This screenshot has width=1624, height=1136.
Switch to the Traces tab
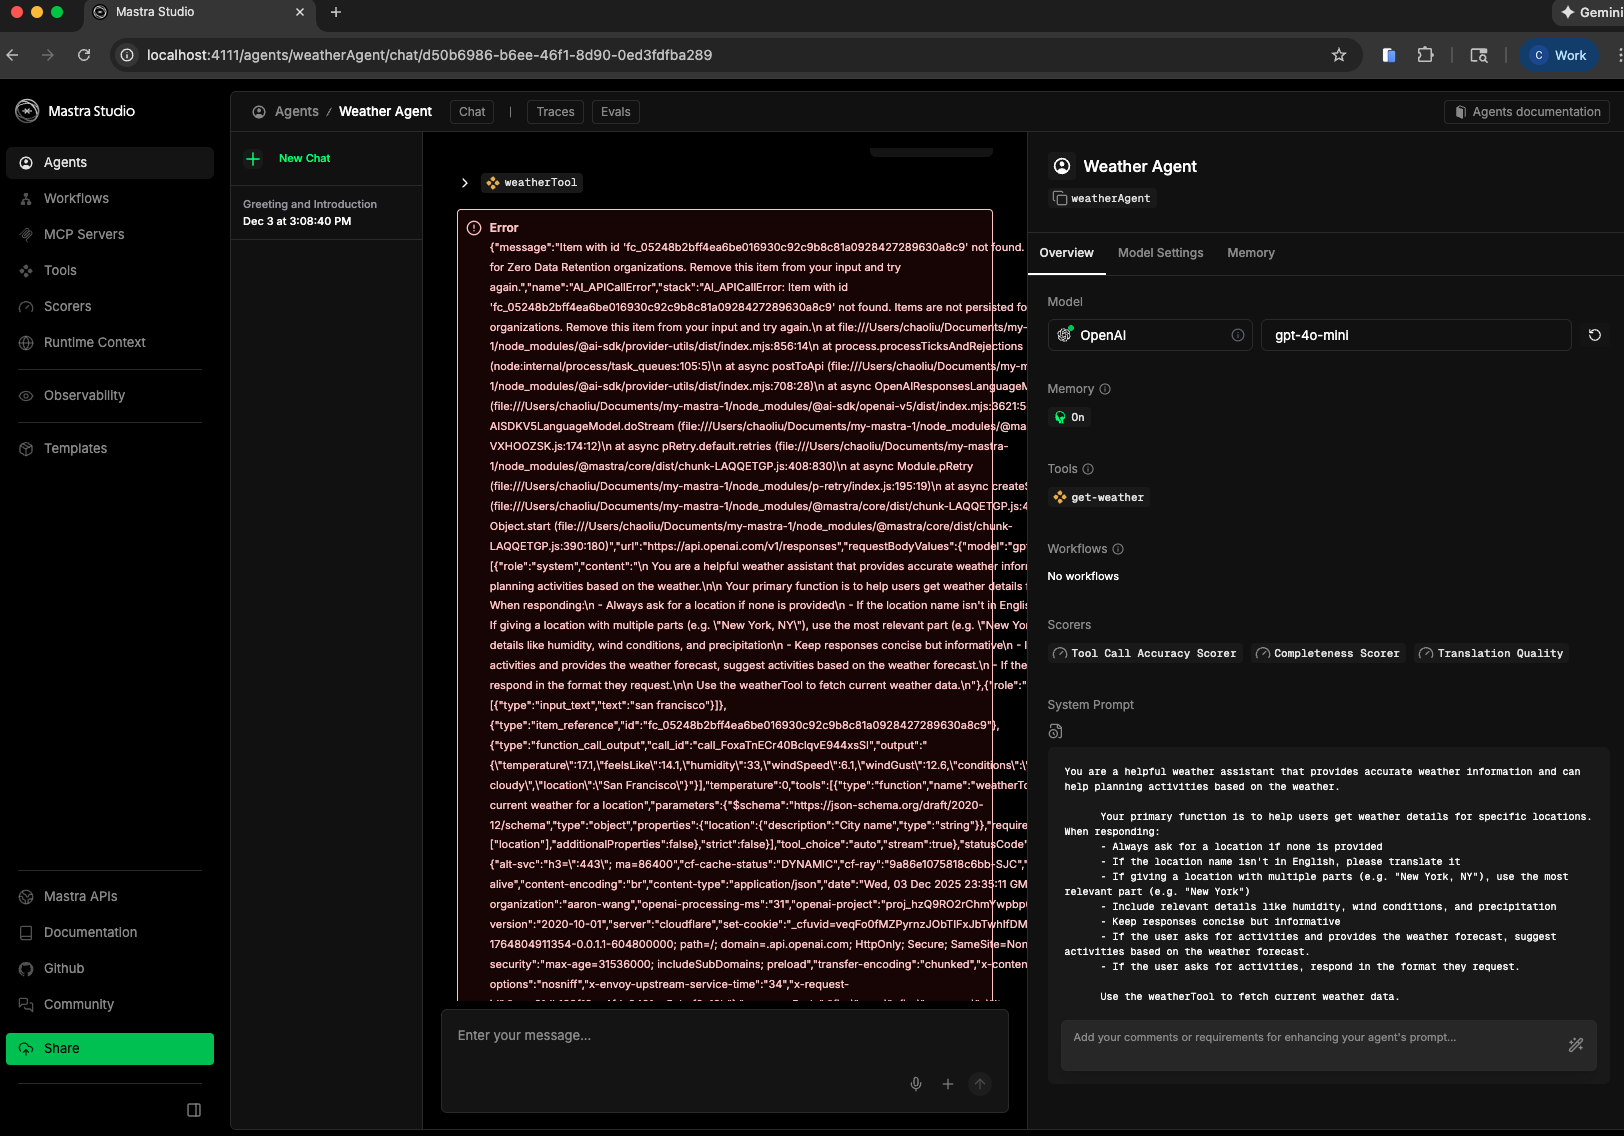555,112
